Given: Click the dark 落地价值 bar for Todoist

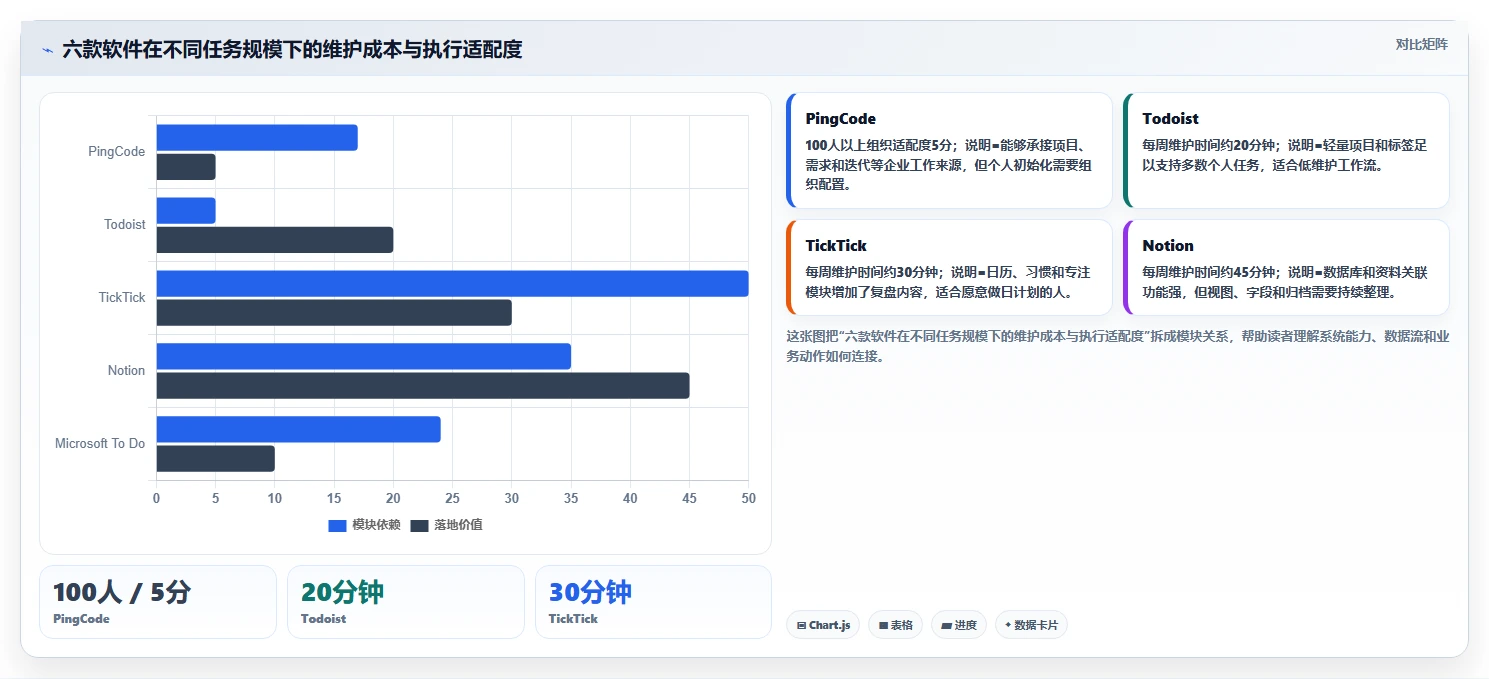Looking at the screenshot, I should tap(275, 240).
